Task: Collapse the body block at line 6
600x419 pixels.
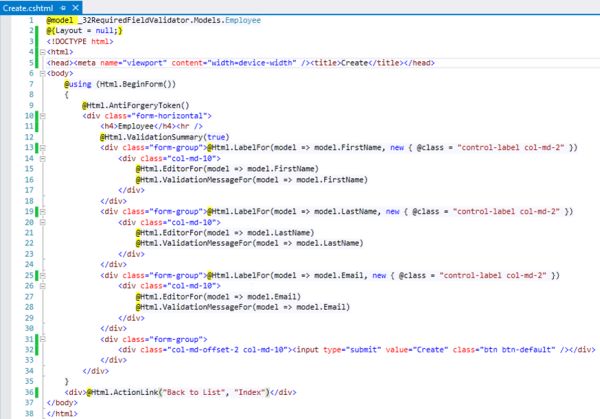Action: click(x=42, y=73)
